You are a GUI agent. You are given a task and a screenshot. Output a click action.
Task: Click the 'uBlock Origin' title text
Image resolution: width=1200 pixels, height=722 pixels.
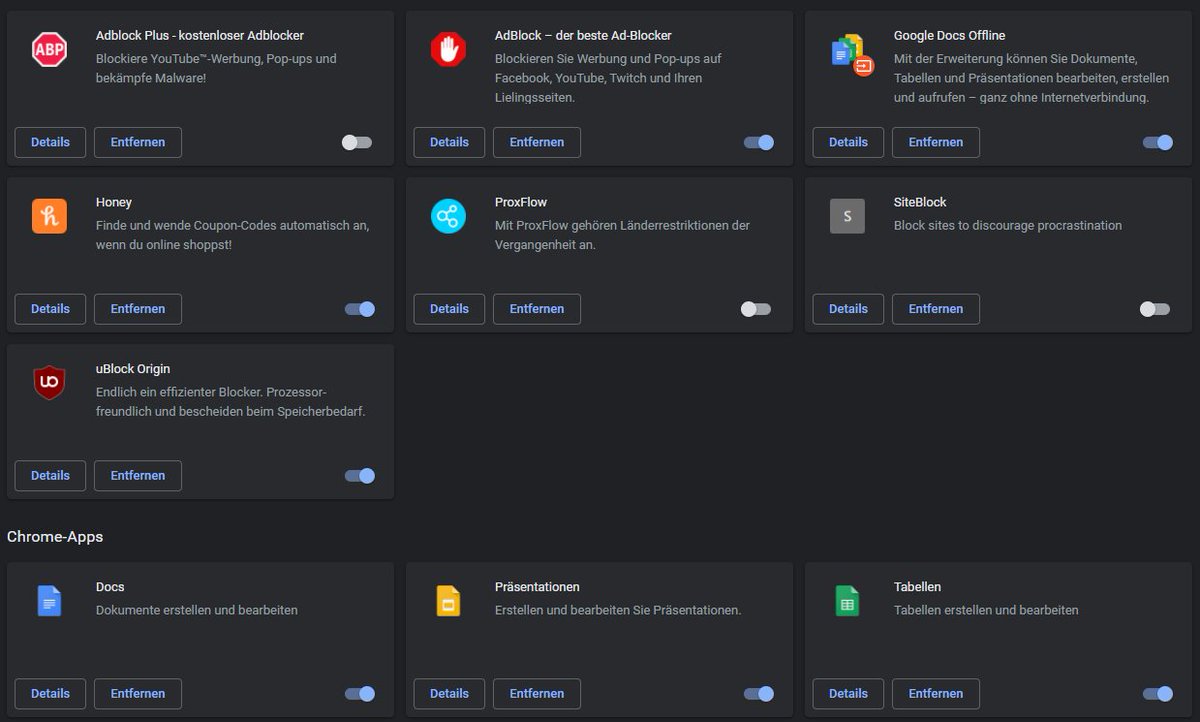click(134, 369)
